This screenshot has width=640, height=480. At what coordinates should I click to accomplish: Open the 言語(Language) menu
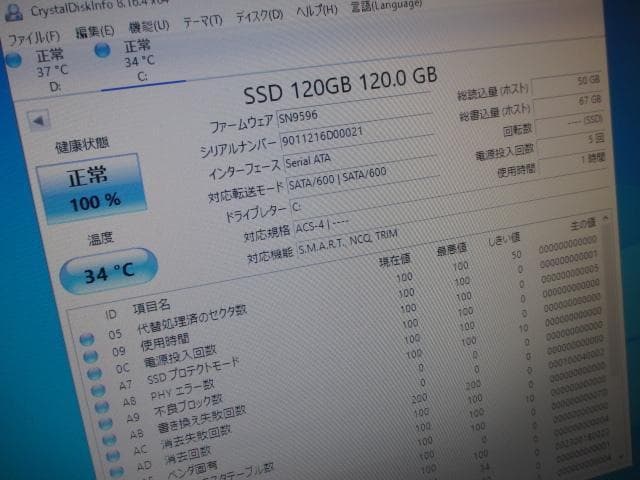coord(386,5)
